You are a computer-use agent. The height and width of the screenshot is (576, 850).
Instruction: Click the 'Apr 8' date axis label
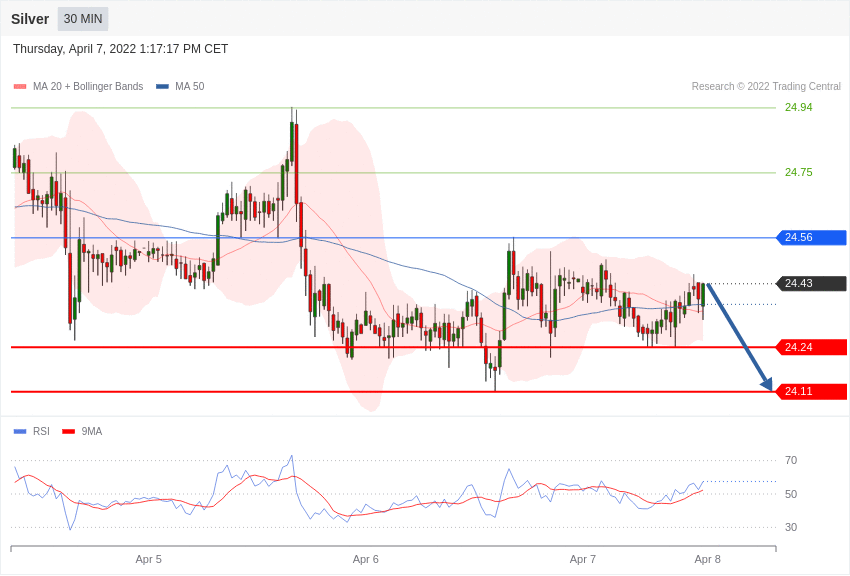point(707,559)
